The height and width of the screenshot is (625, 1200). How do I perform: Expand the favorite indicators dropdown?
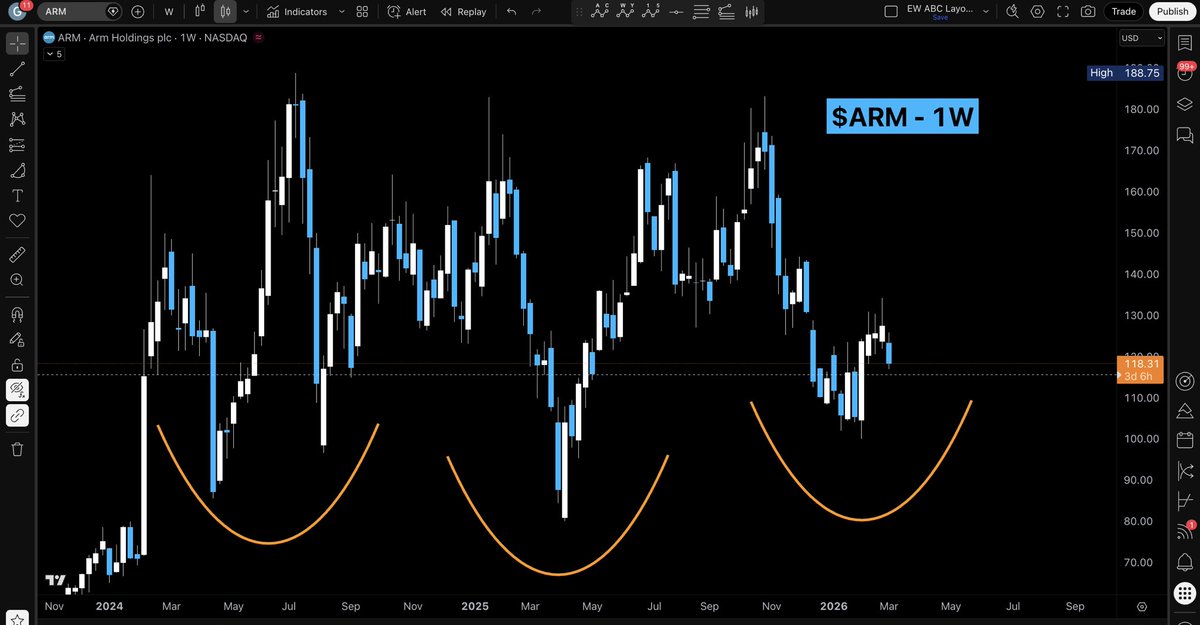(x=341, y=12)
